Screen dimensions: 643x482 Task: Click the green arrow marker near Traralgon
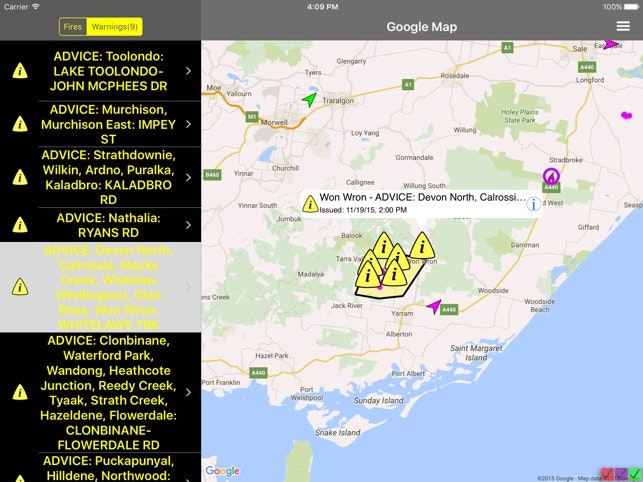click(x=311, y=100)
